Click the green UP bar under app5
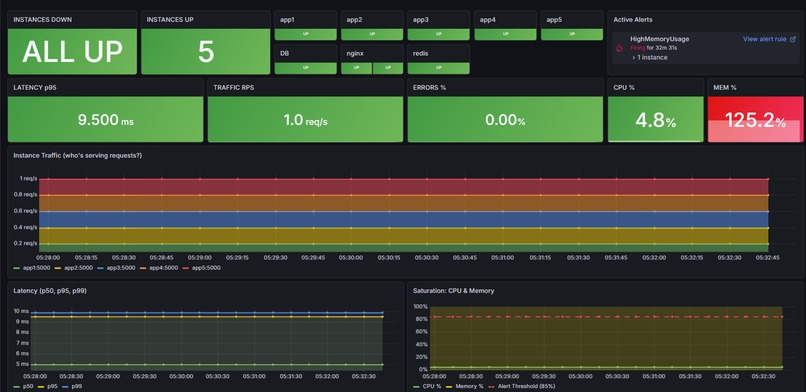The height and width of the screenshot is (392, 806). (x=572, y=34)
